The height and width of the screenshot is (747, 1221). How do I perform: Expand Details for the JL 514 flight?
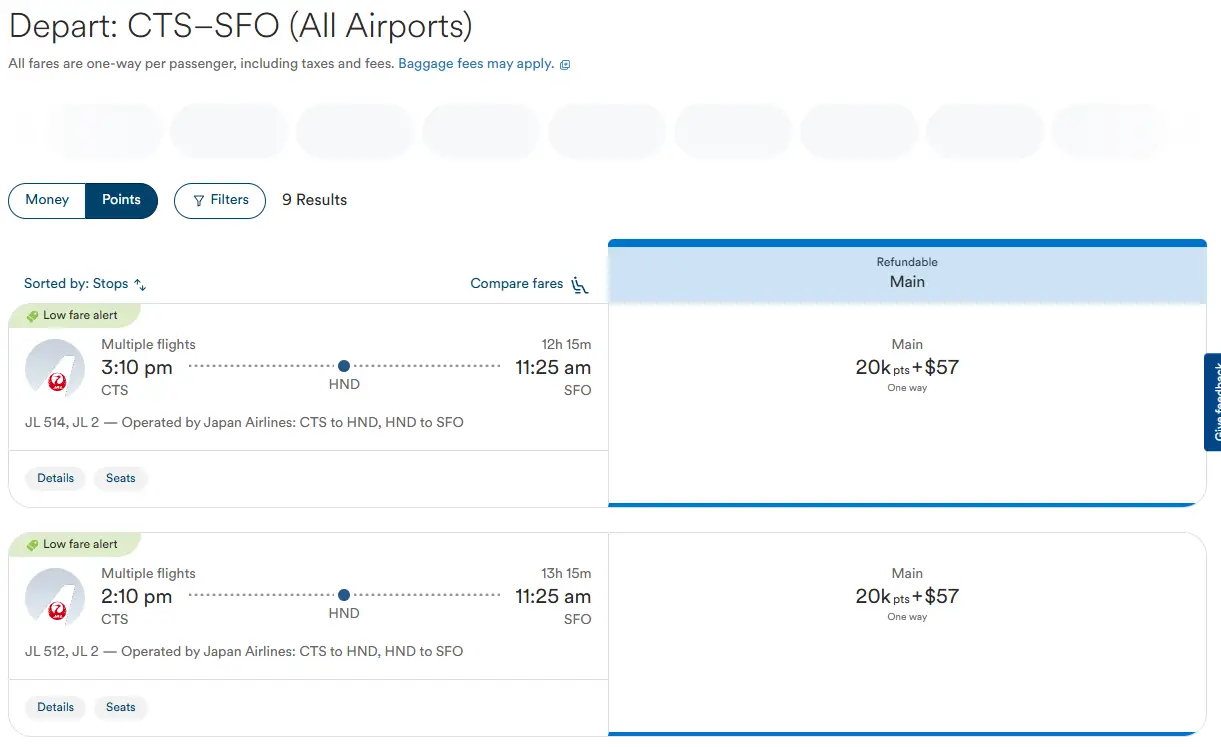pyautogui.click(x=56, y=478)
